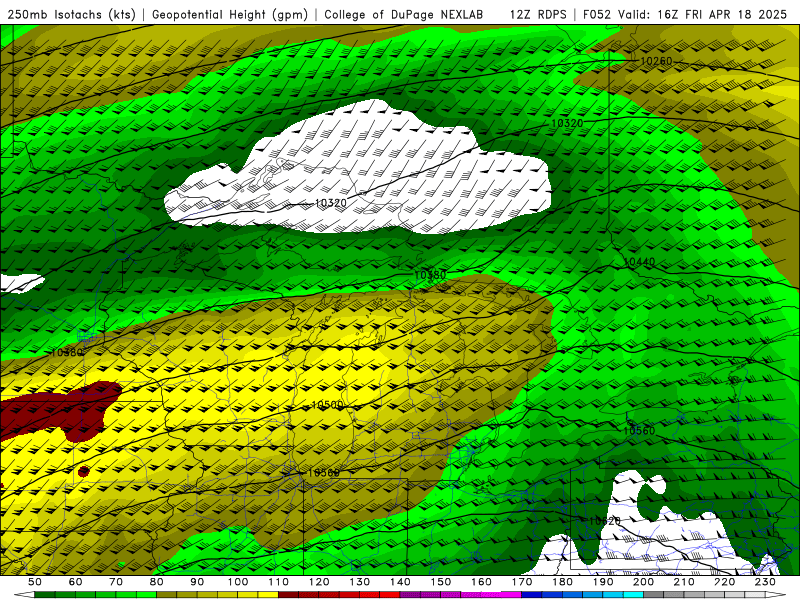Click the 220 value on the color scale
800x600 pixels.
coord(725,582)
